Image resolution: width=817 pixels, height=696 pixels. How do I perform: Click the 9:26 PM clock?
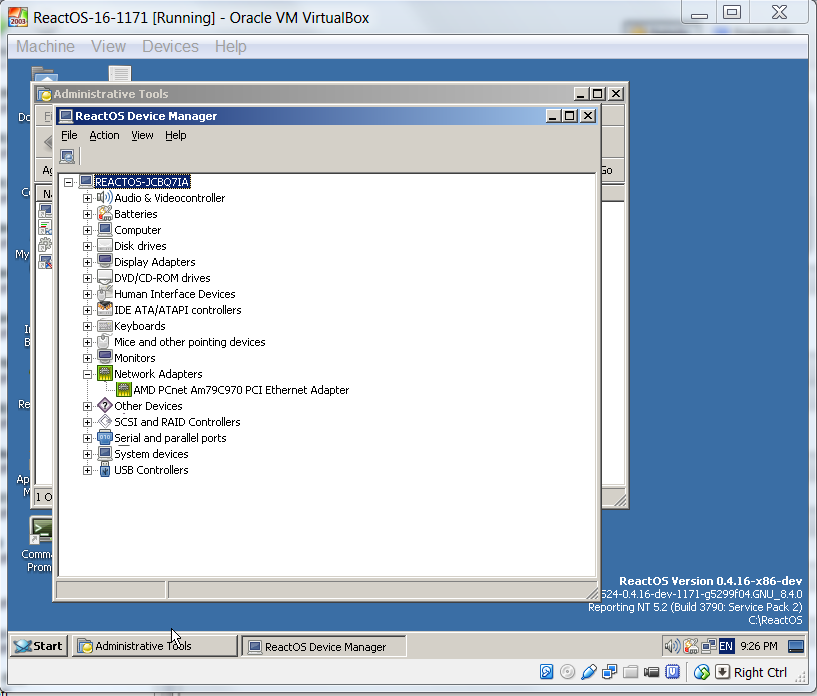pos(759,647)
